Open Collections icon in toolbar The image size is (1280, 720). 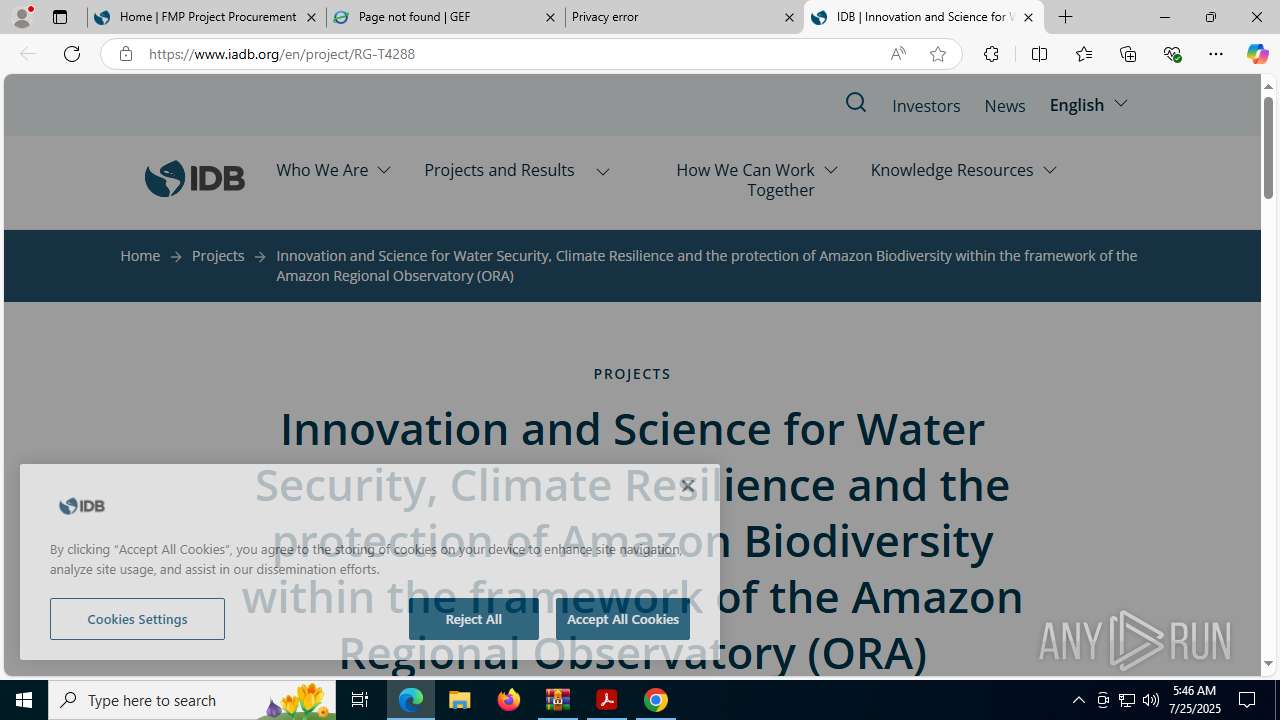1128,54
